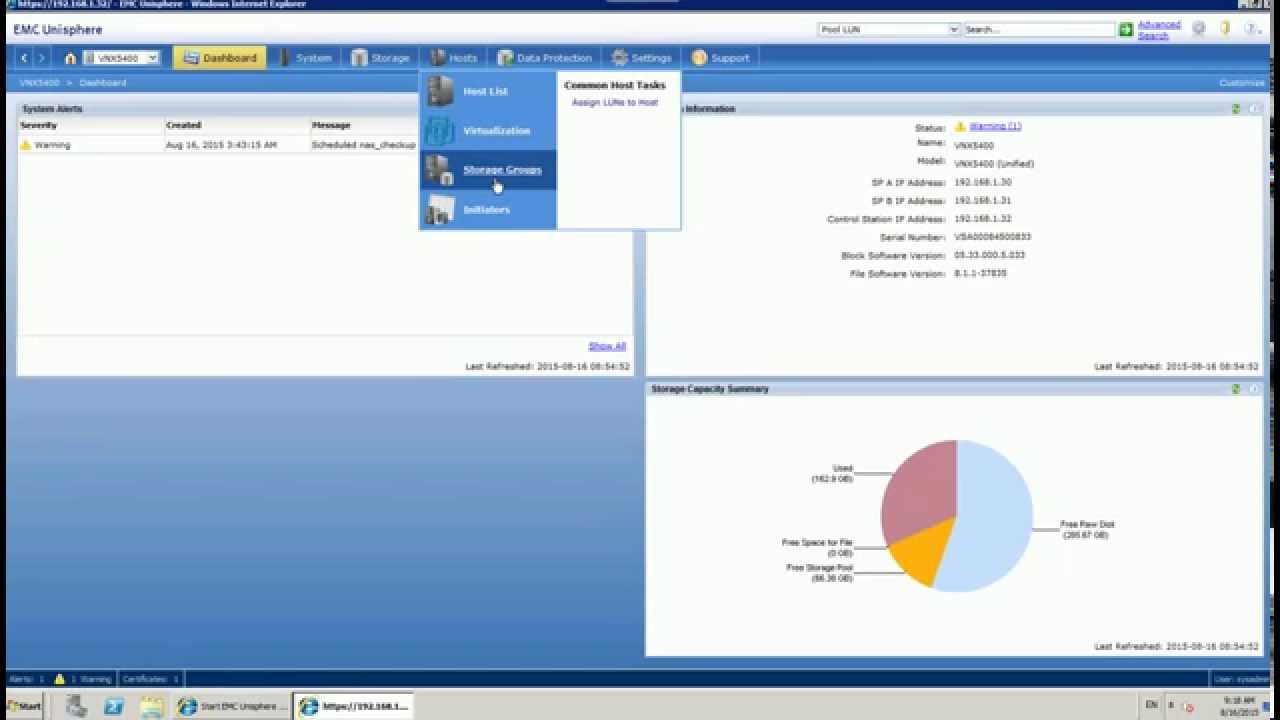Open the Settings tab with gear icon
Image resolution: width=1280 pixels, height=720 pixels.
[641, 58]
